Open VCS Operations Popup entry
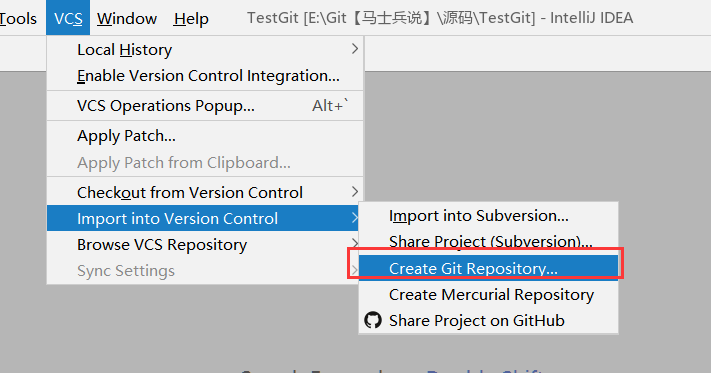Viewport: 711px width, 373px height. coord(205,106)
